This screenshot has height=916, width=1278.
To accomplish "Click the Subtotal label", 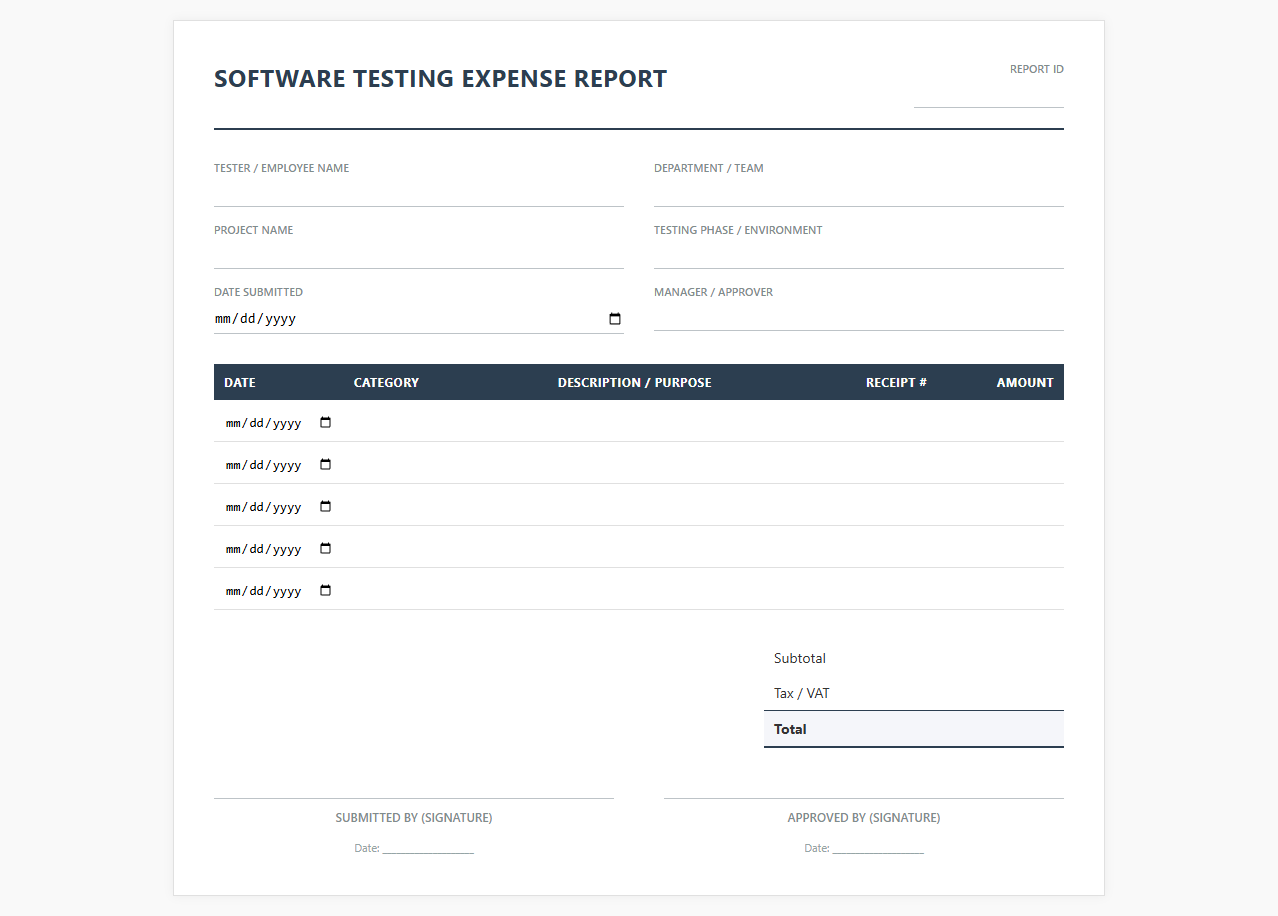I will (800, 659).
